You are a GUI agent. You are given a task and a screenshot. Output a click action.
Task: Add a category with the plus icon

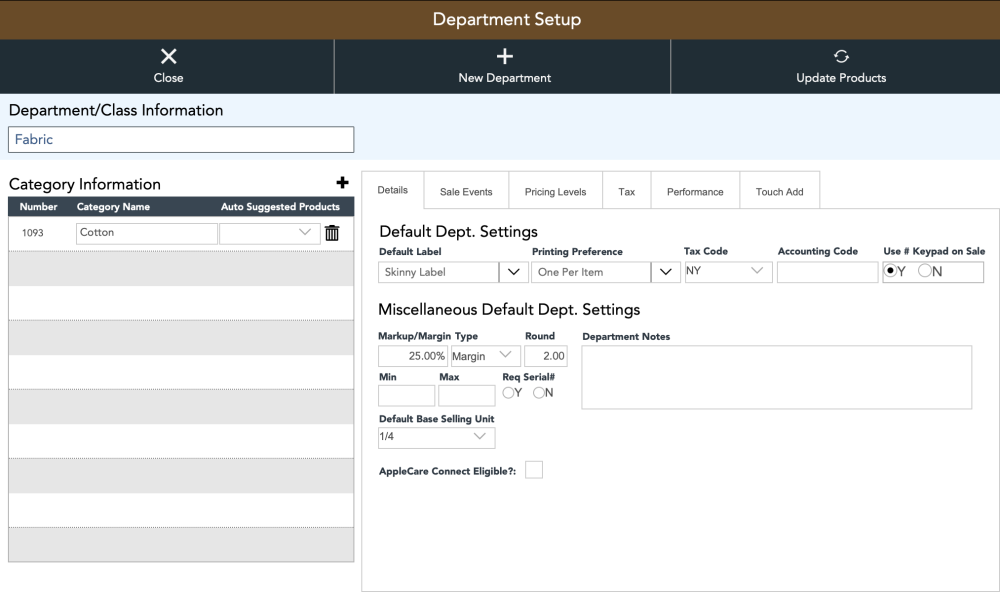[342, 183]
